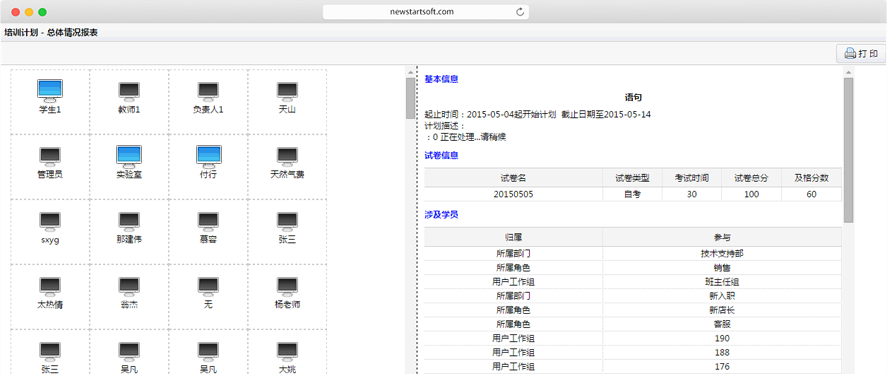Click the work group value 176
Image resolution: width=887 pixels, height=374 pixels.
pyautogui.click(x=722, y=367)
